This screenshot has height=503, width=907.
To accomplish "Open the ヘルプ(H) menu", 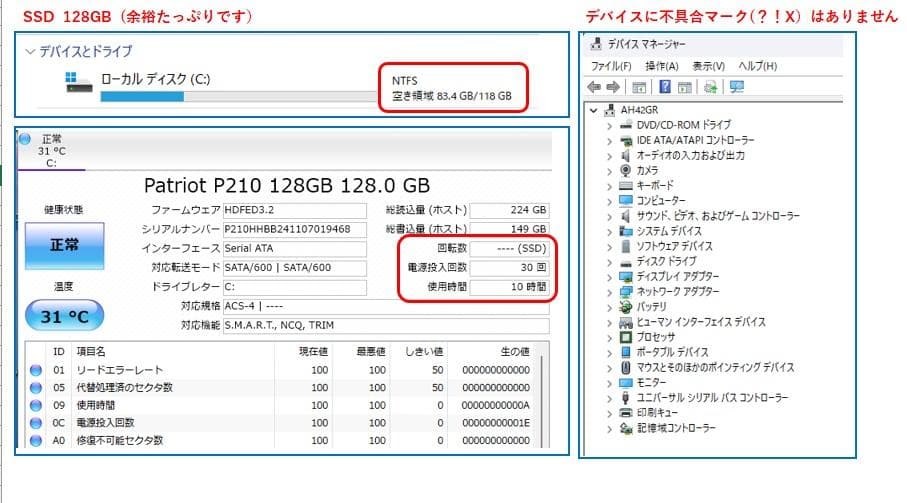I will tap(757, 66).
